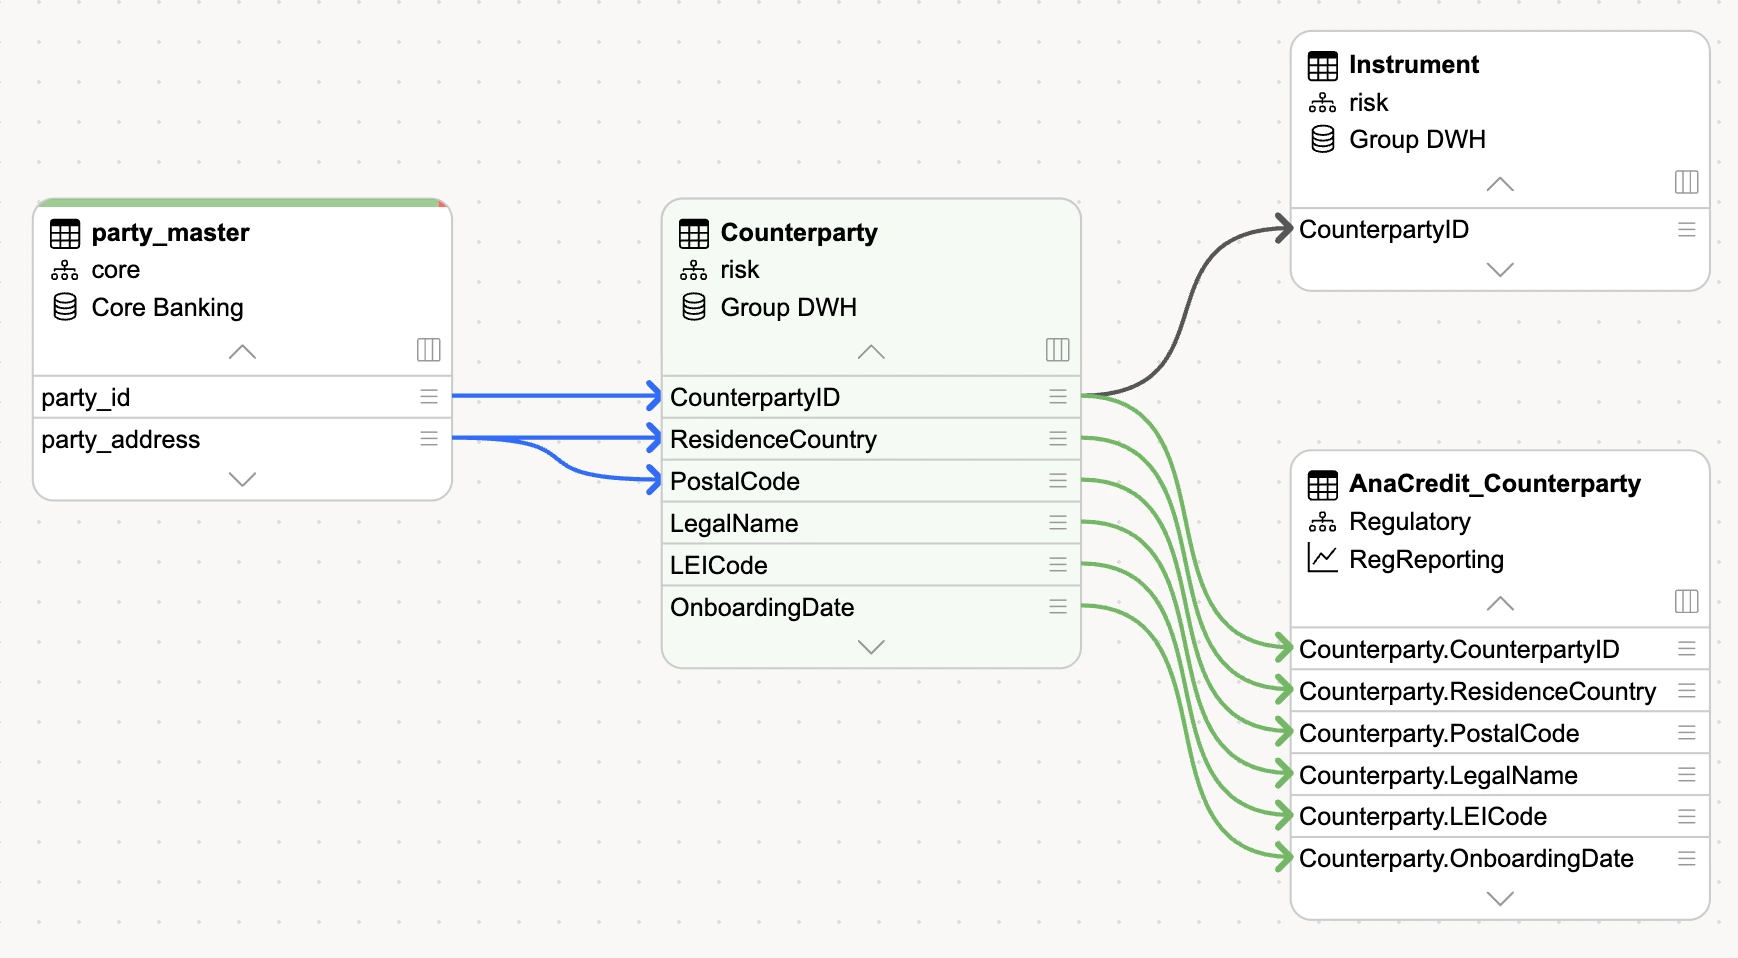This screenshot has width=1738, height=958.
Task: Select the party_master card title
Action: pyautogui.click(x=170, y=233)
